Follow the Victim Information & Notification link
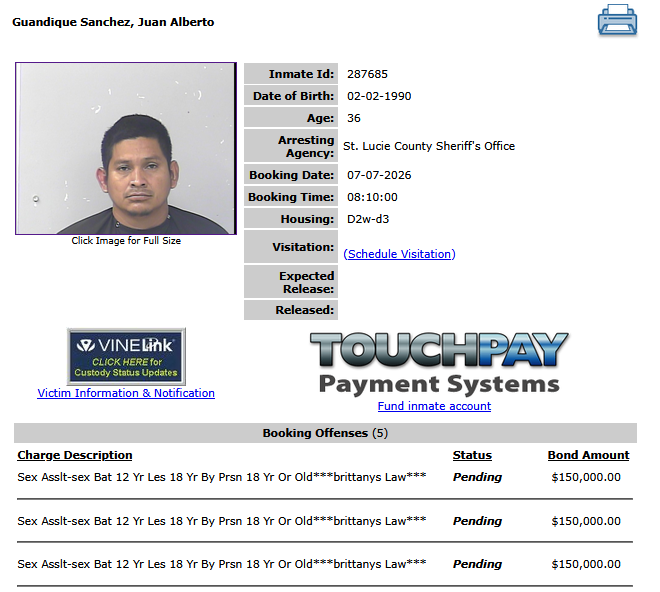Viewport: 660px width, 592px height. click(x=126, y=393)
